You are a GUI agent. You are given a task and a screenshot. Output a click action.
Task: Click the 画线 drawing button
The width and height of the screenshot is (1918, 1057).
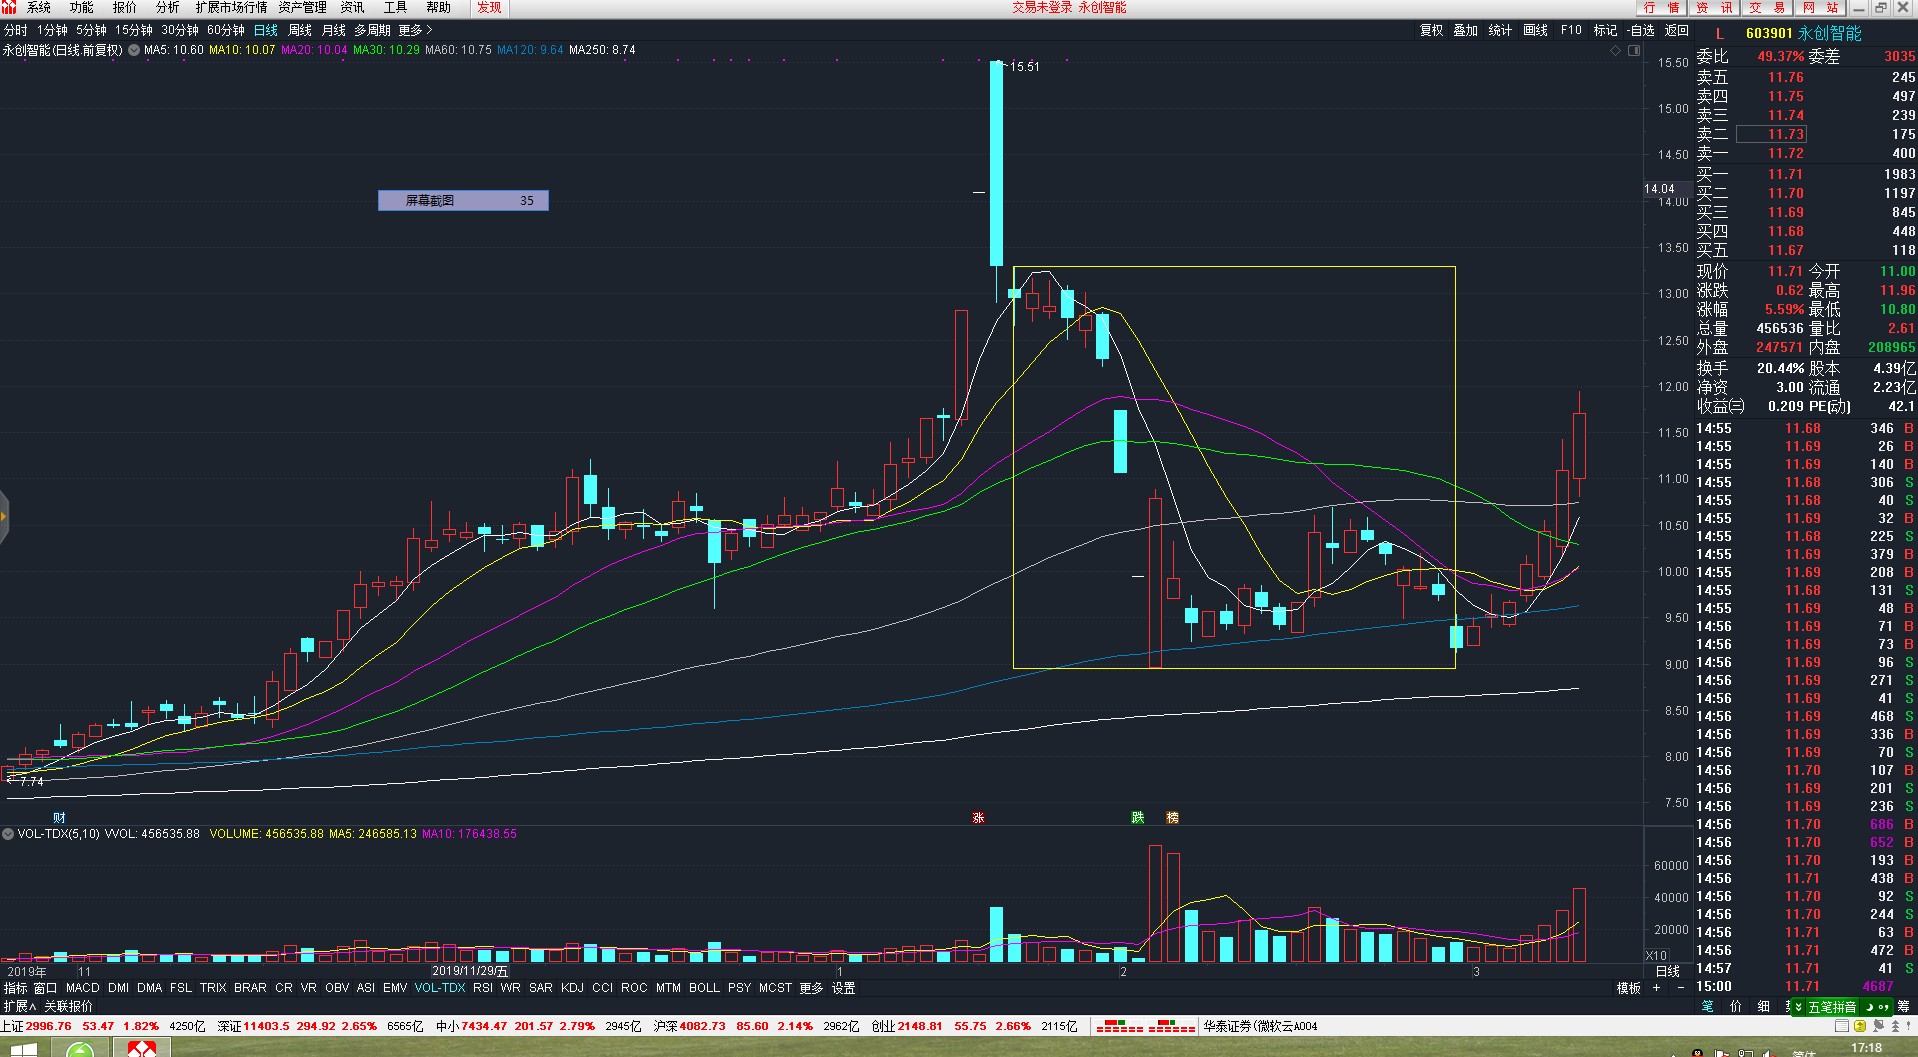click(x=1535, y=30)
